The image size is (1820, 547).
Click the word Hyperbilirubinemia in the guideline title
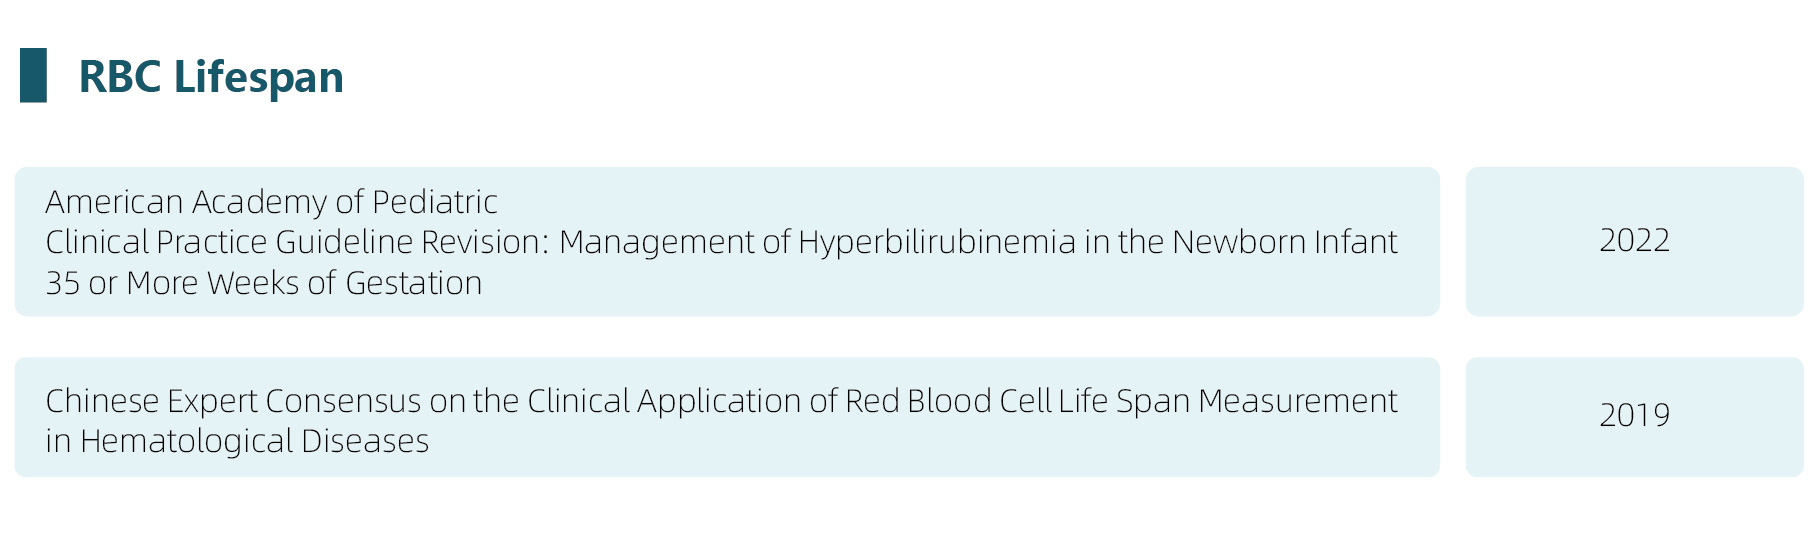(x=937, y=242)
